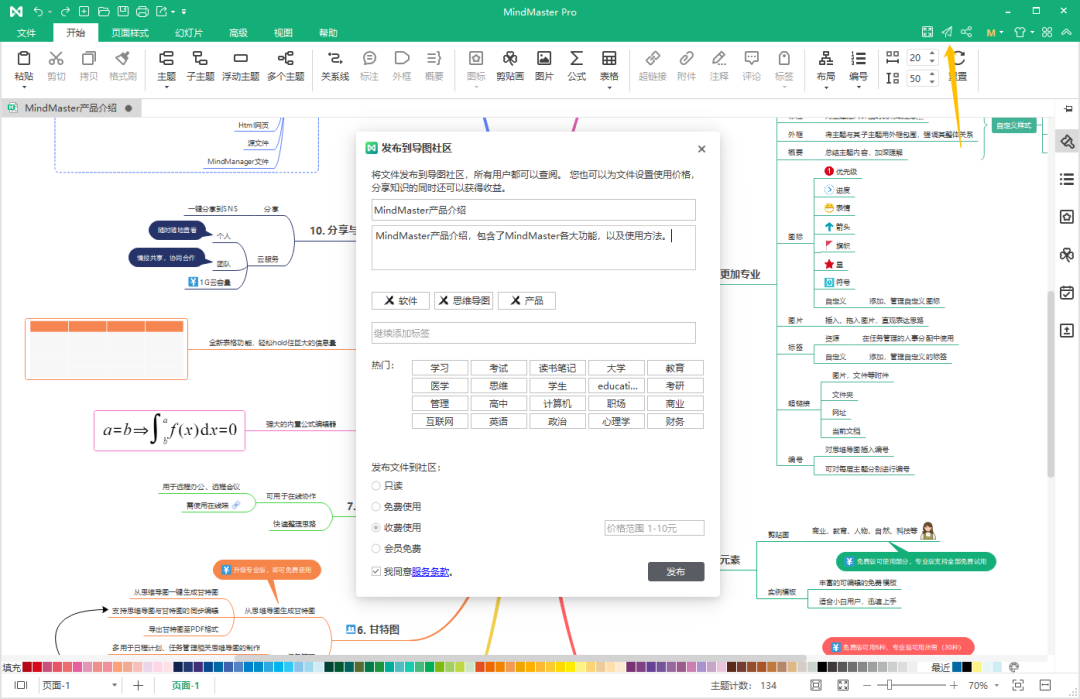Select the Free use (免费使用) radio option
This screenshot has width=1080, height=699.
[376, 506]
